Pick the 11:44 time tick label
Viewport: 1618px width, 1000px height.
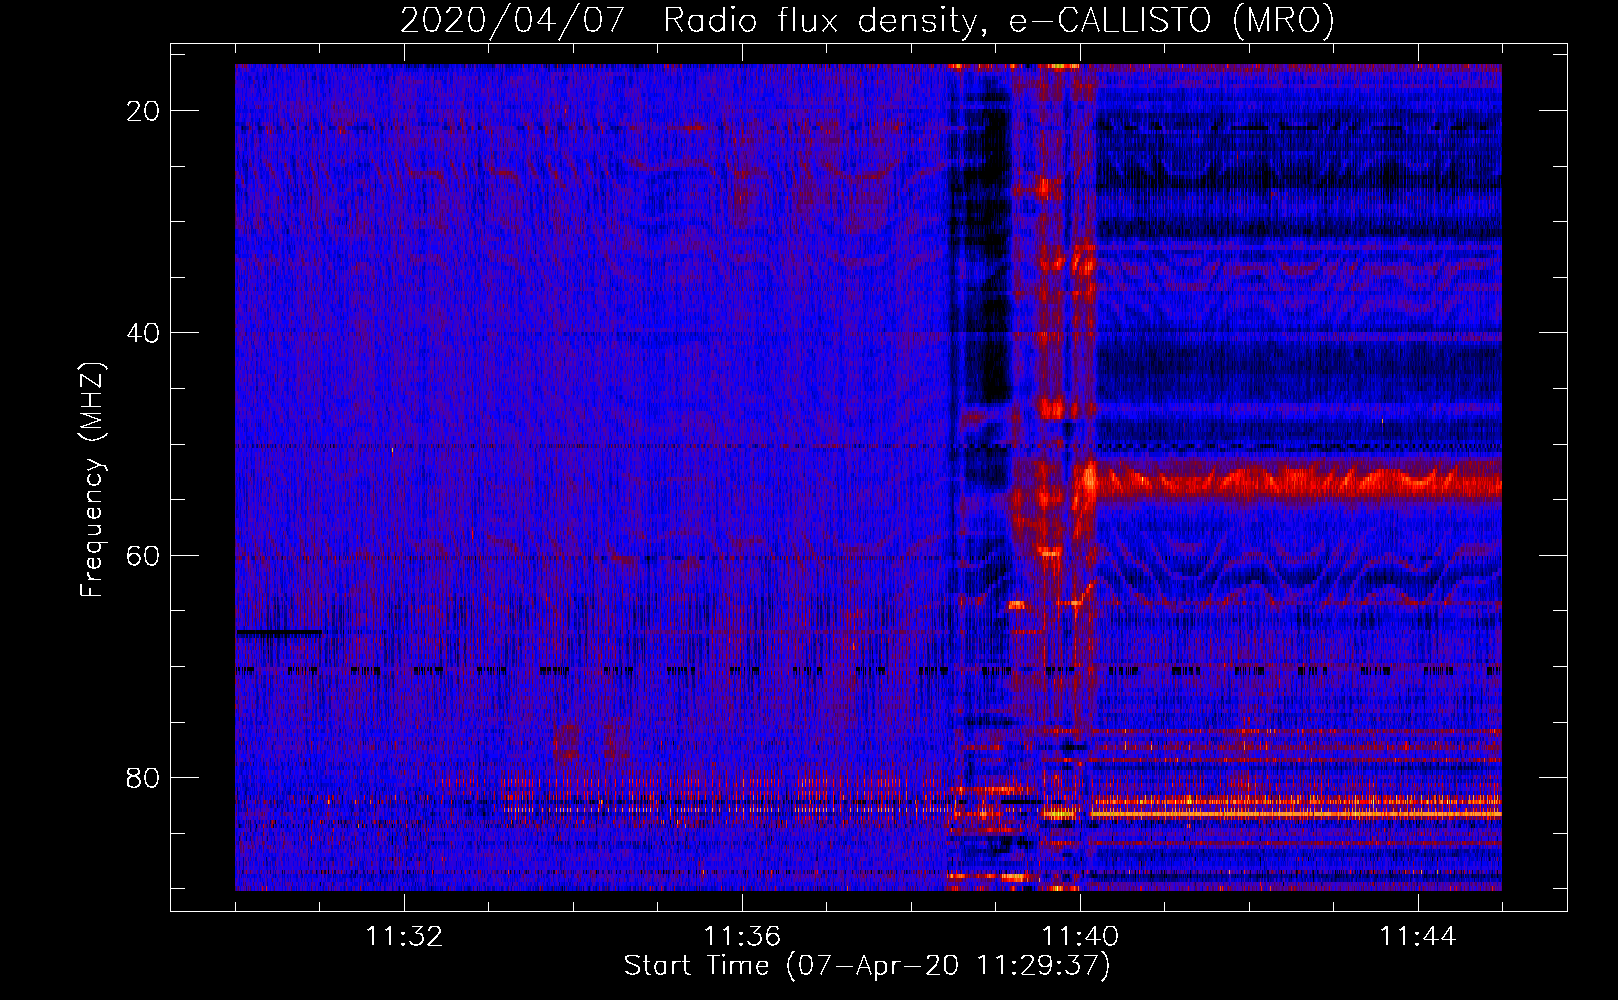[1418, 937]
